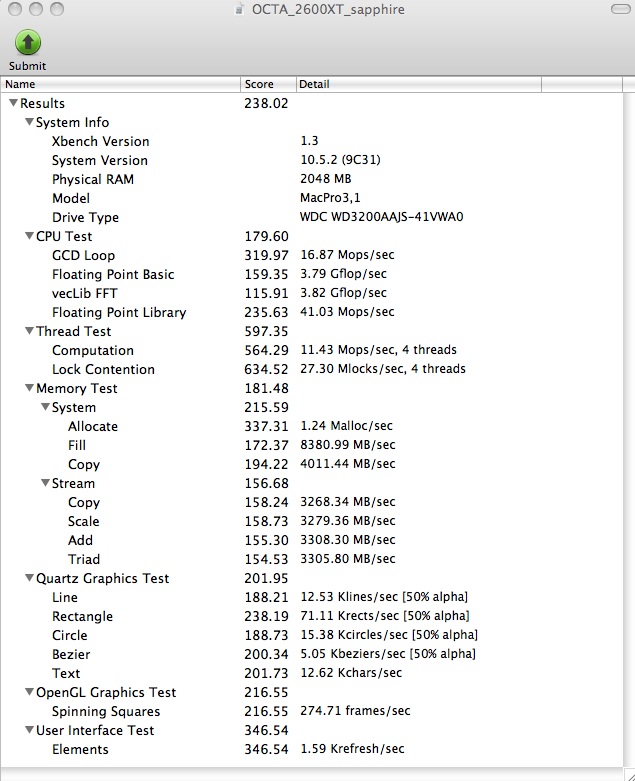635x781 pixels.
Task: Collapse the User Interface Test section
Action: click(29, 730)
